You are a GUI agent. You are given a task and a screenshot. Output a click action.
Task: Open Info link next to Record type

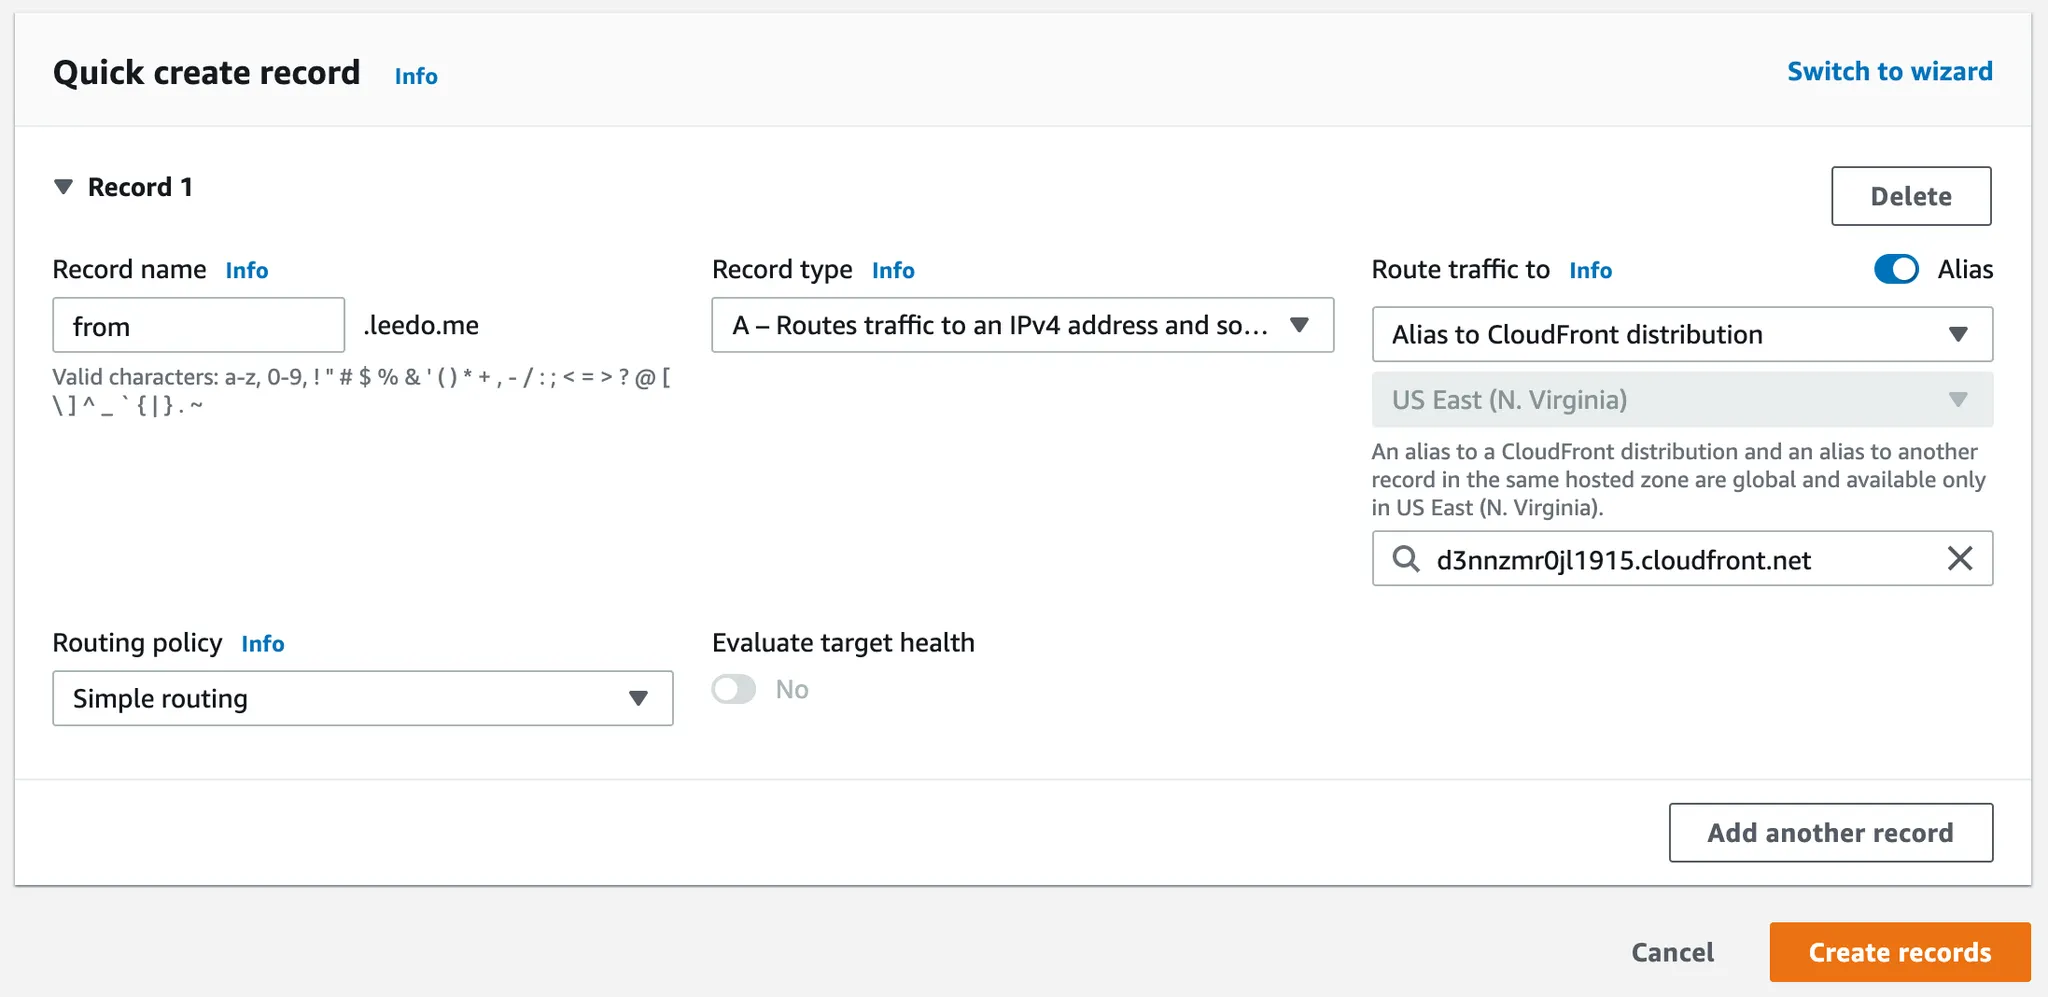pyautogui.click(x=893, y=270)
